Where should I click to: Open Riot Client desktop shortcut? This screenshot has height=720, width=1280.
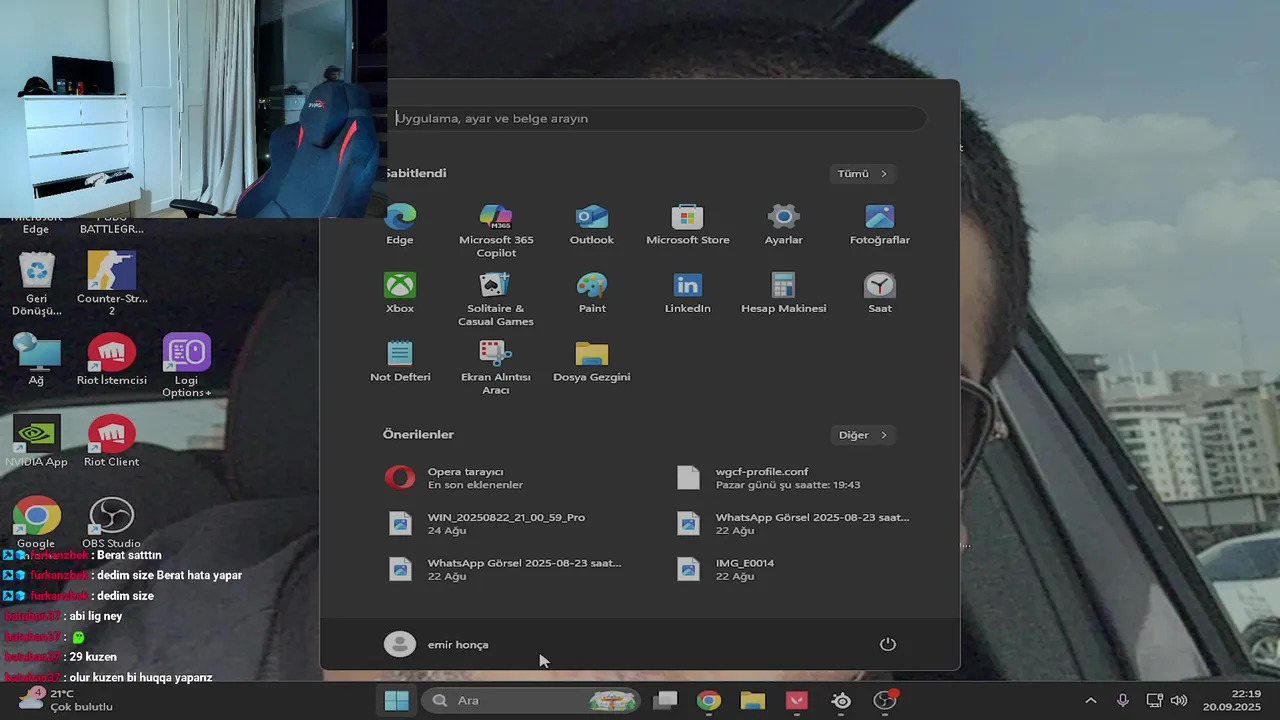click(x=112, y=441)
